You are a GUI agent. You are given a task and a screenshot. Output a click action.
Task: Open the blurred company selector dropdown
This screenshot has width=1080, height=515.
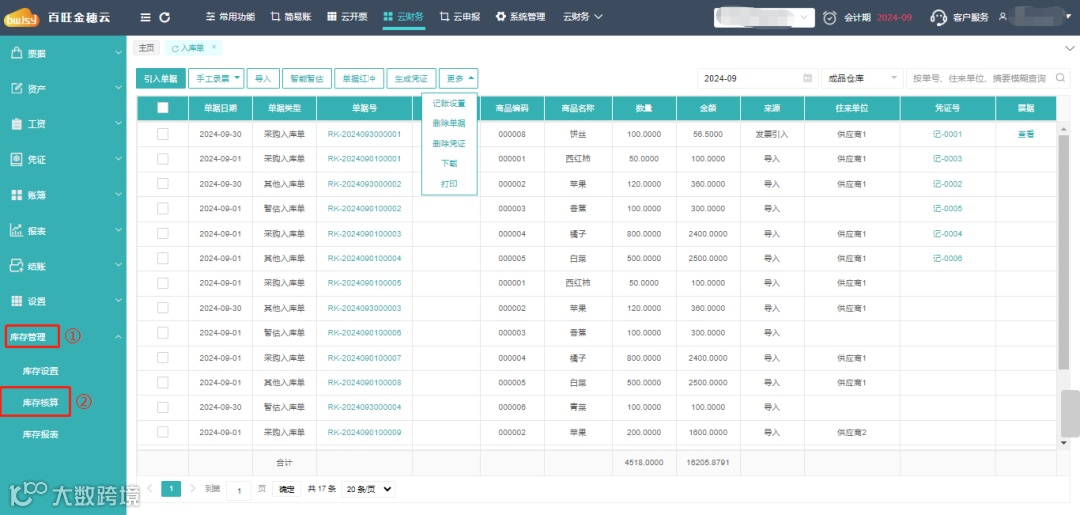pos(765,17)
